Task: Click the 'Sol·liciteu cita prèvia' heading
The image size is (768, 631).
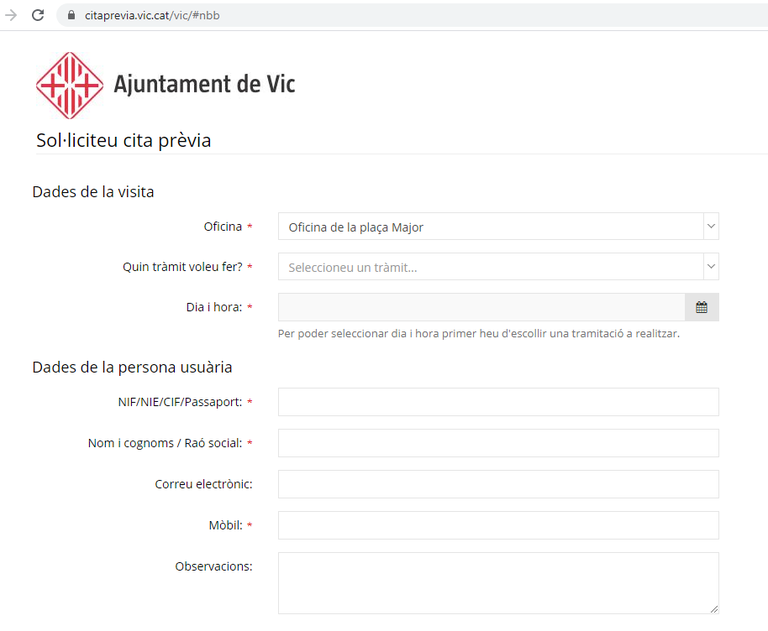Action: click(x=123, y=140)
